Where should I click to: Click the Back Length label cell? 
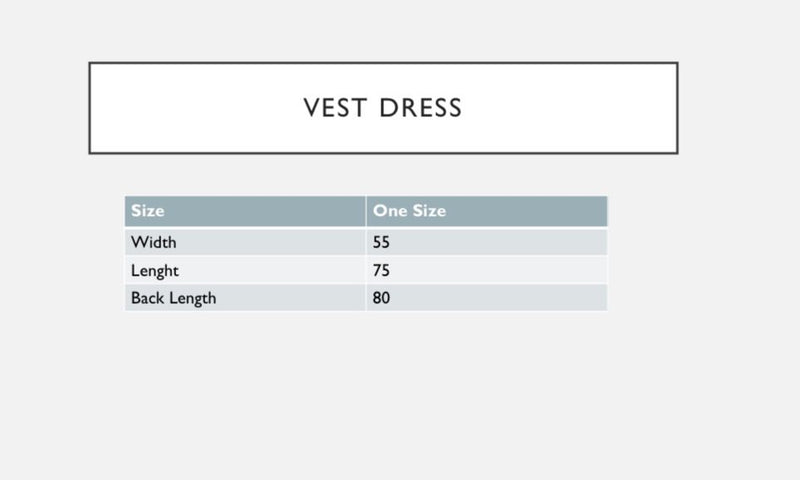tap(173, 298)
